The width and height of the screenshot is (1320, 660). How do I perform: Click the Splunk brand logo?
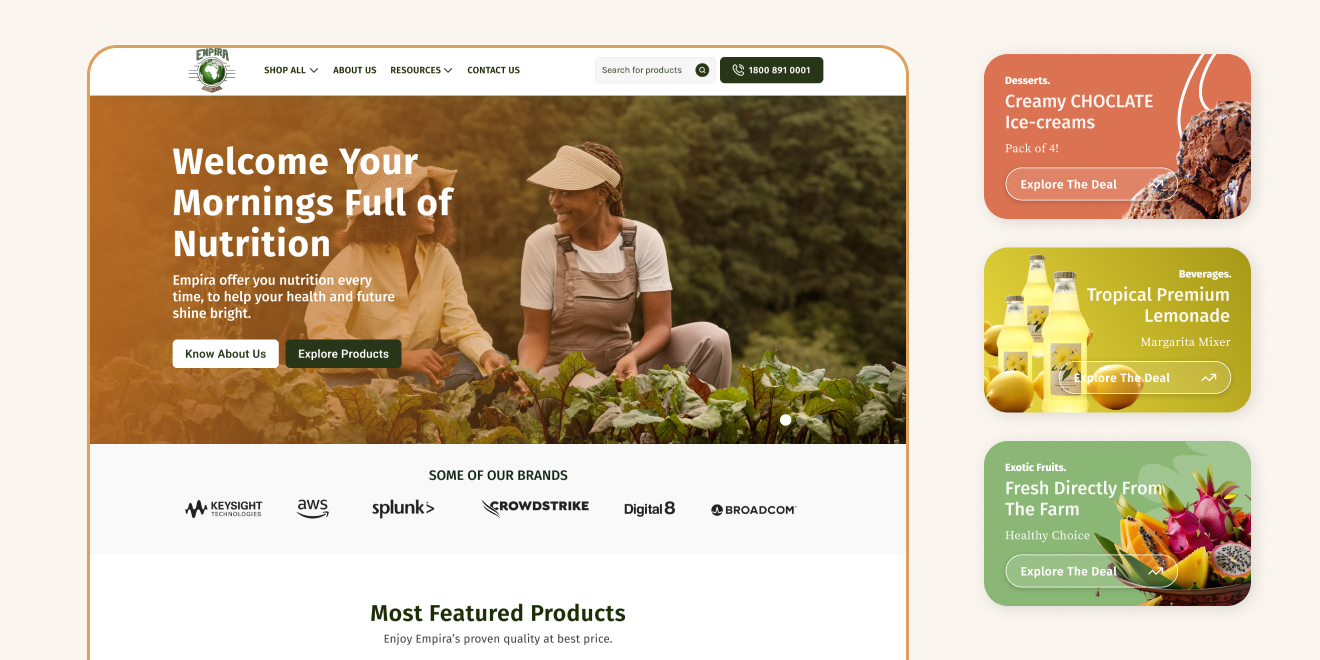coord(403,509)
